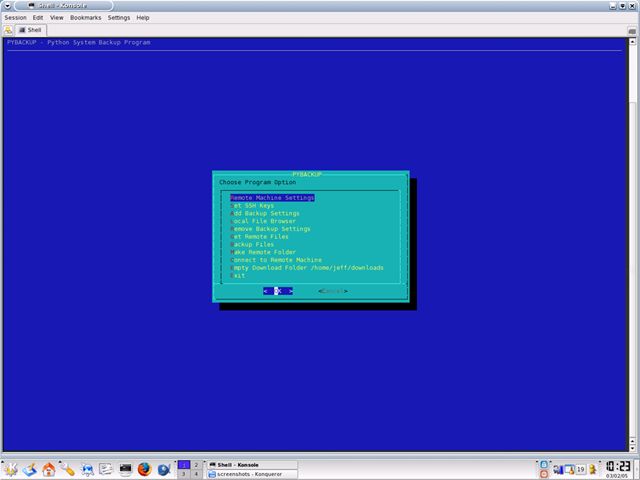Switch to virtual desktop 4
Viewport: 640px width, 480px height.
[x=196, y=474]
